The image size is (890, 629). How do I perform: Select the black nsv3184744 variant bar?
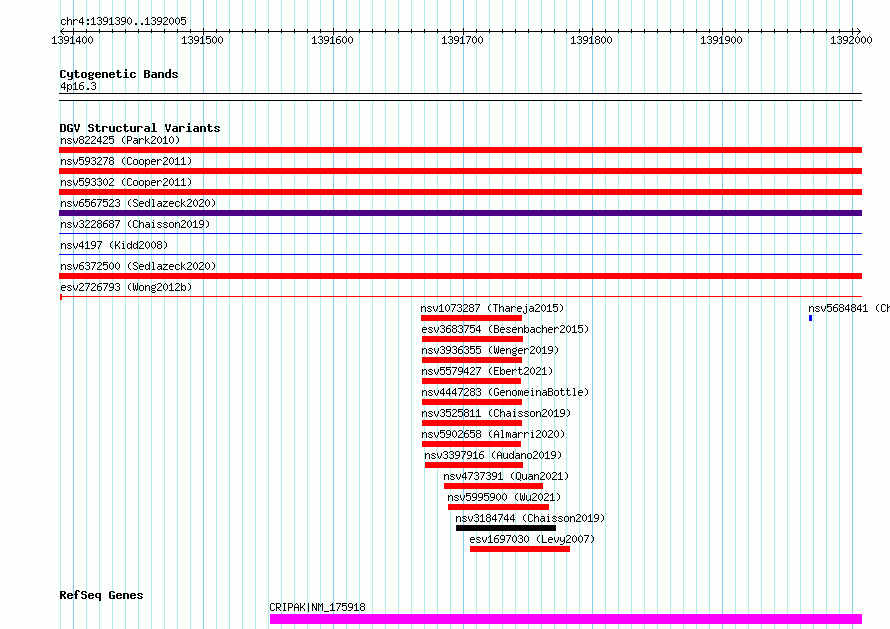(506, 528)
